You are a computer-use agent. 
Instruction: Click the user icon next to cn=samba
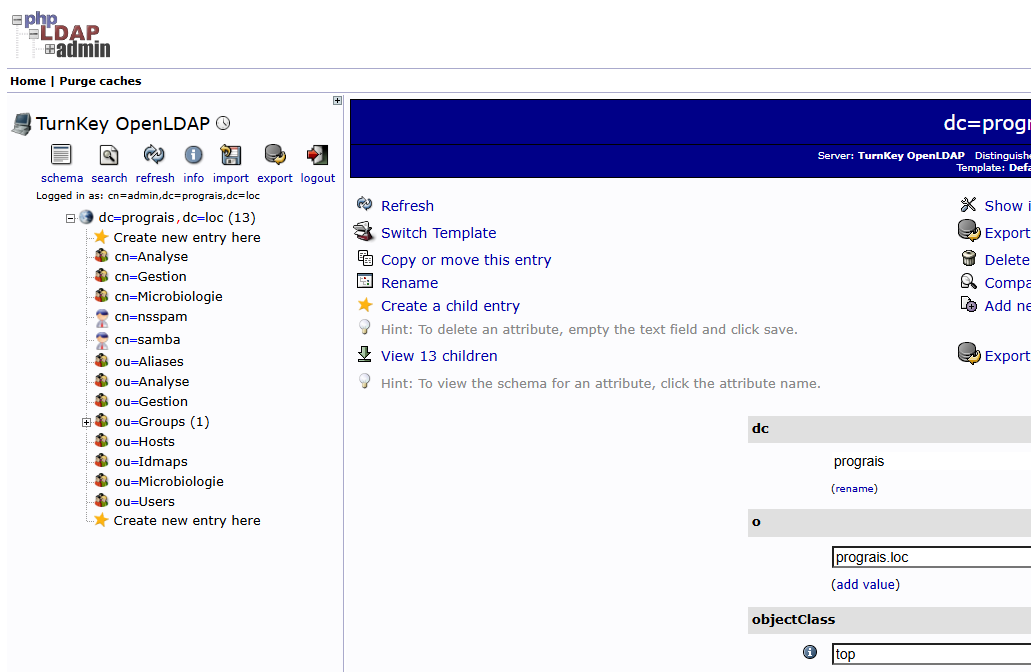(102, 341)
